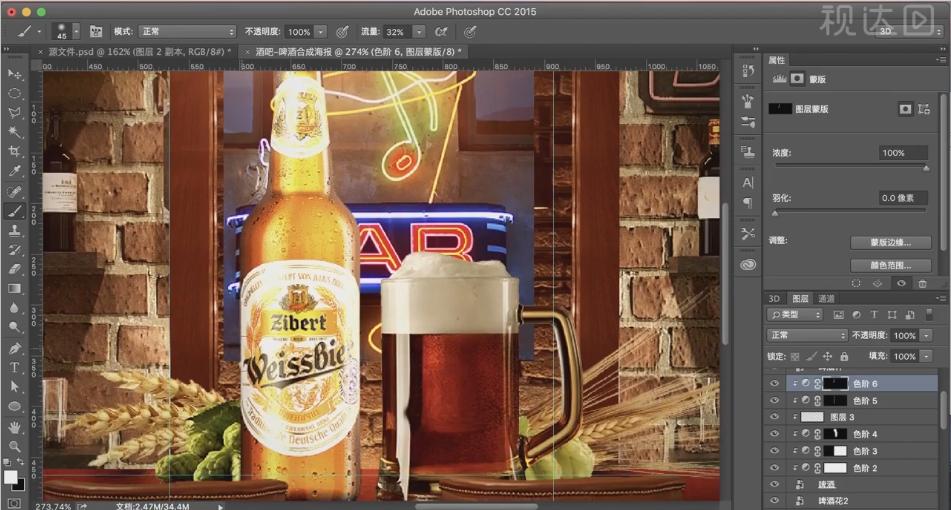The width and height of the screenshot is (951, 510).
Task: Select the Horizontal Type tool
Action: 15,367
